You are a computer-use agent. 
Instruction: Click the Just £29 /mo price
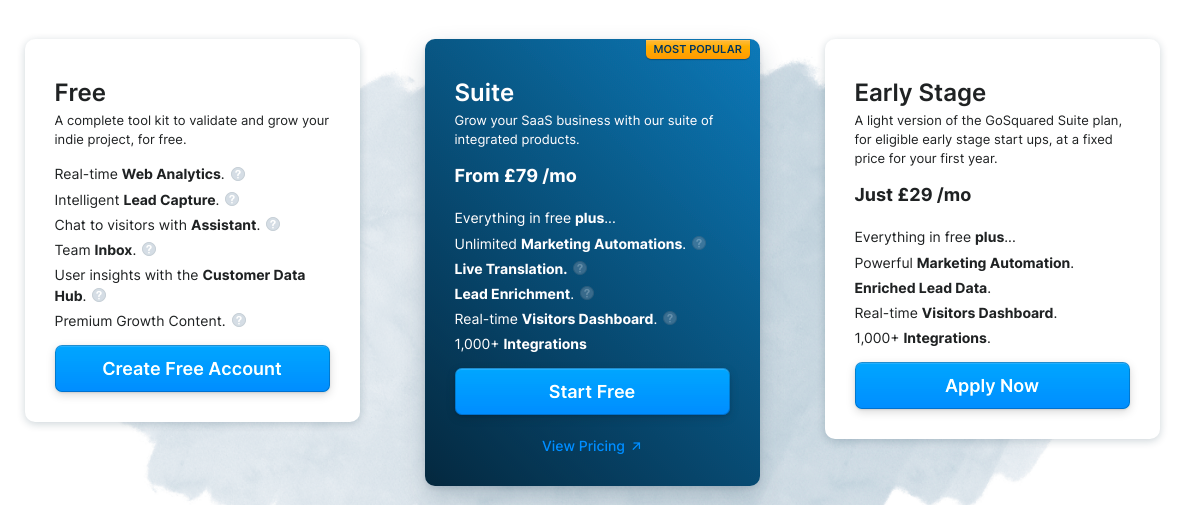pyautogui.click(x=912, y=195)
